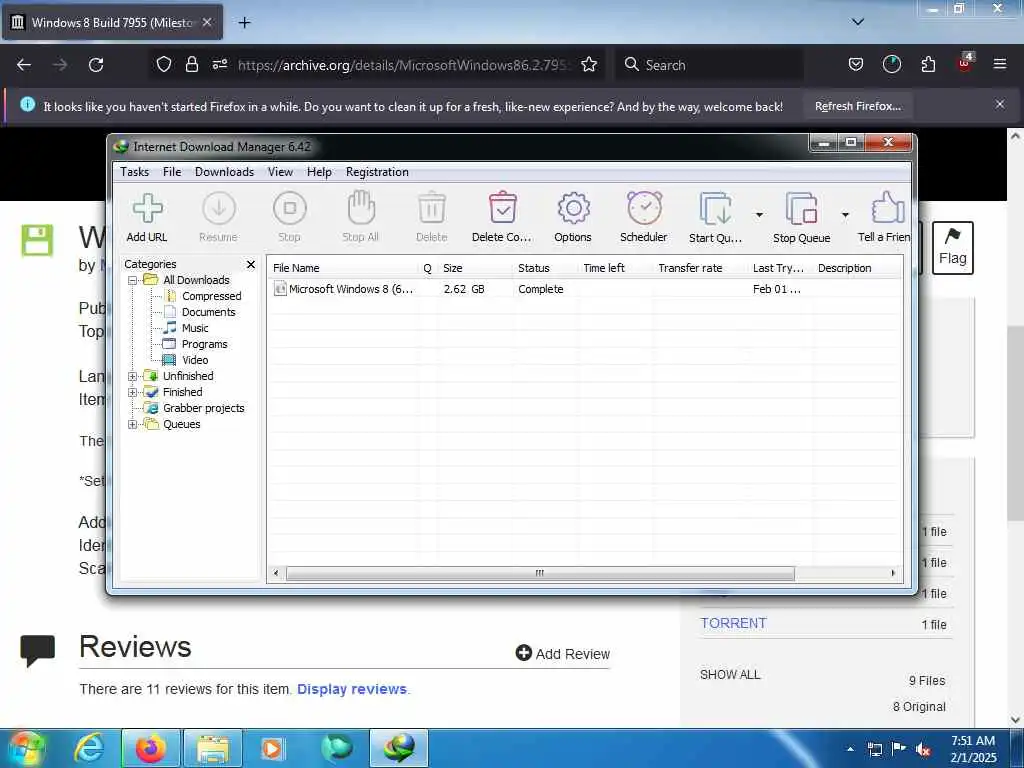The width and height of the screenshot is (1024, 768).
Task: Open Windows Media Player taskbar icon
Action: [272, 748]
